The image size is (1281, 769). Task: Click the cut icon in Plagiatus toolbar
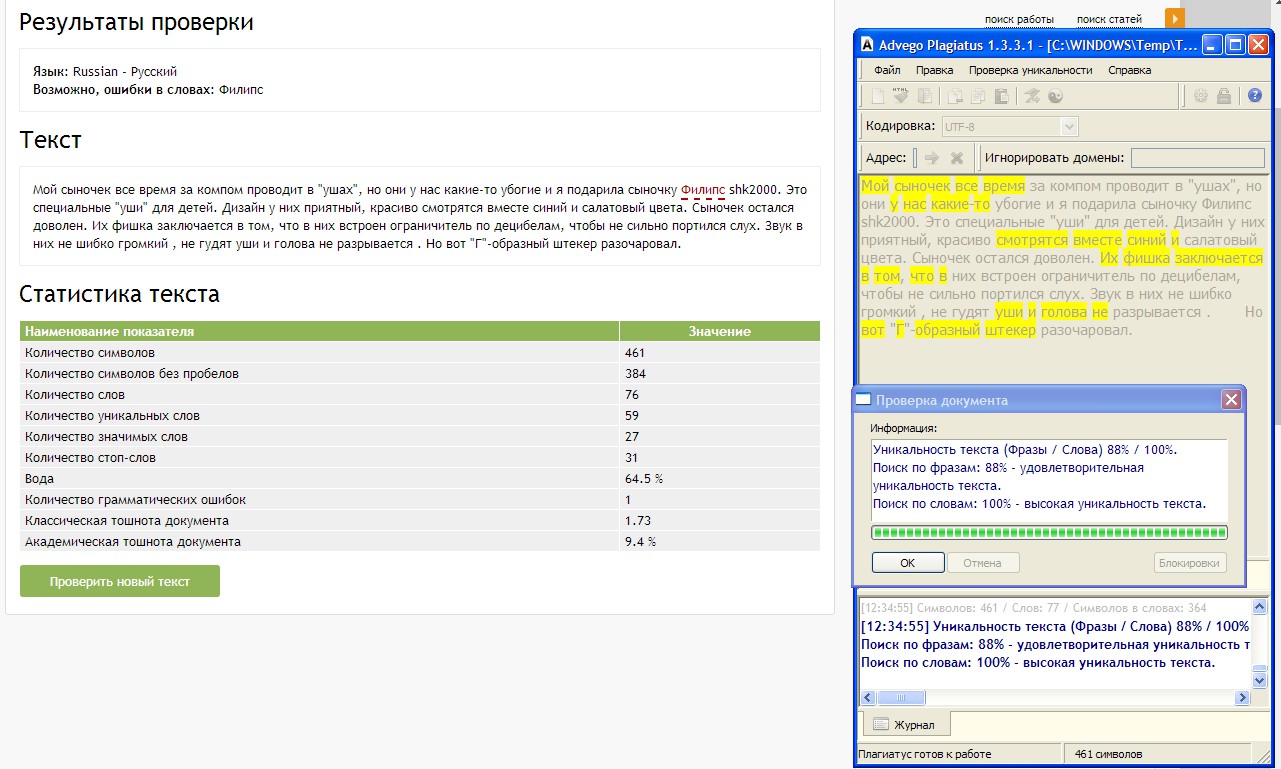(x=955, y=96)
